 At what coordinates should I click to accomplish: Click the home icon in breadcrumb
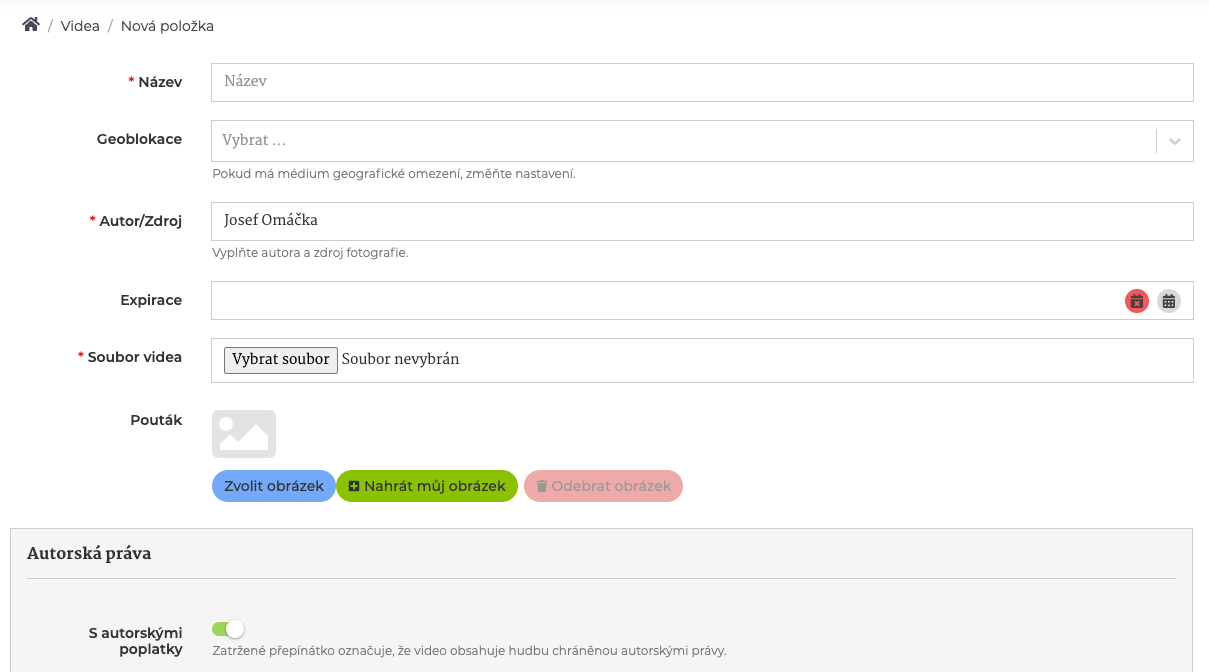[31, 25]
